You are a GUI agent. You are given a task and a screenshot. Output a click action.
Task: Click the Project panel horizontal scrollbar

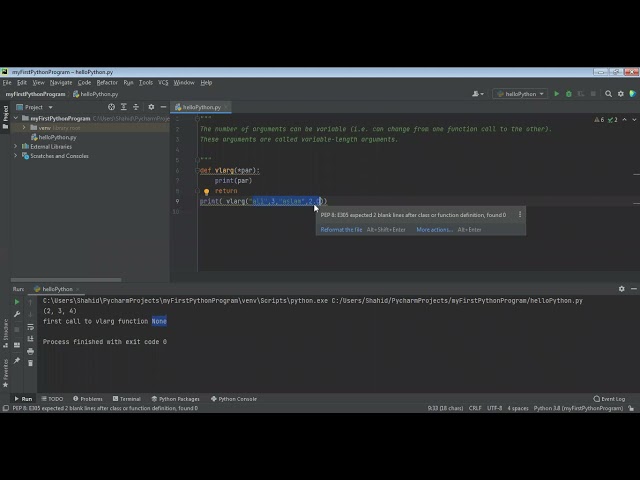pos(66,280)
